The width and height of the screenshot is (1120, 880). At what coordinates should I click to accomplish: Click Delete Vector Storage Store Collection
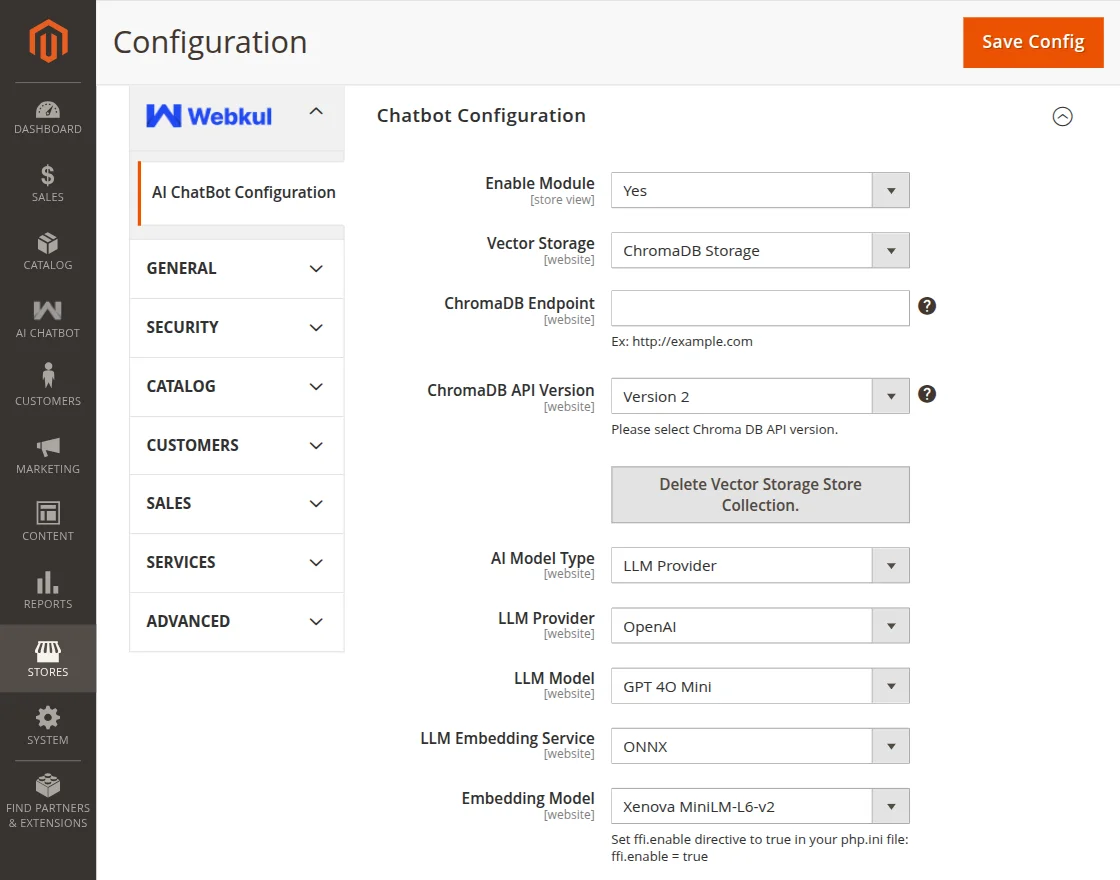tap(760, 494)
